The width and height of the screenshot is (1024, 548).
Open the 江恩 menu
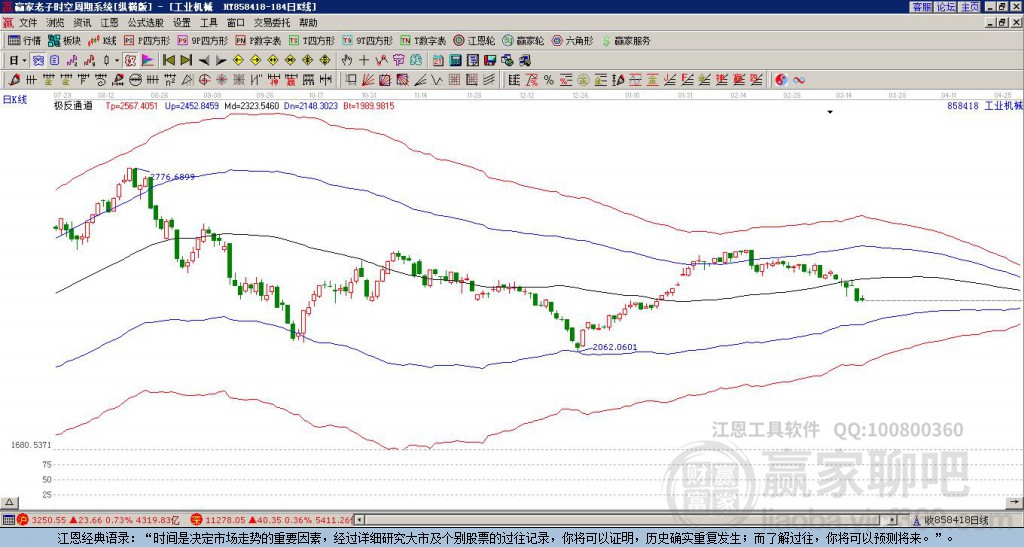pyautogui.click(x=110, y=23)
